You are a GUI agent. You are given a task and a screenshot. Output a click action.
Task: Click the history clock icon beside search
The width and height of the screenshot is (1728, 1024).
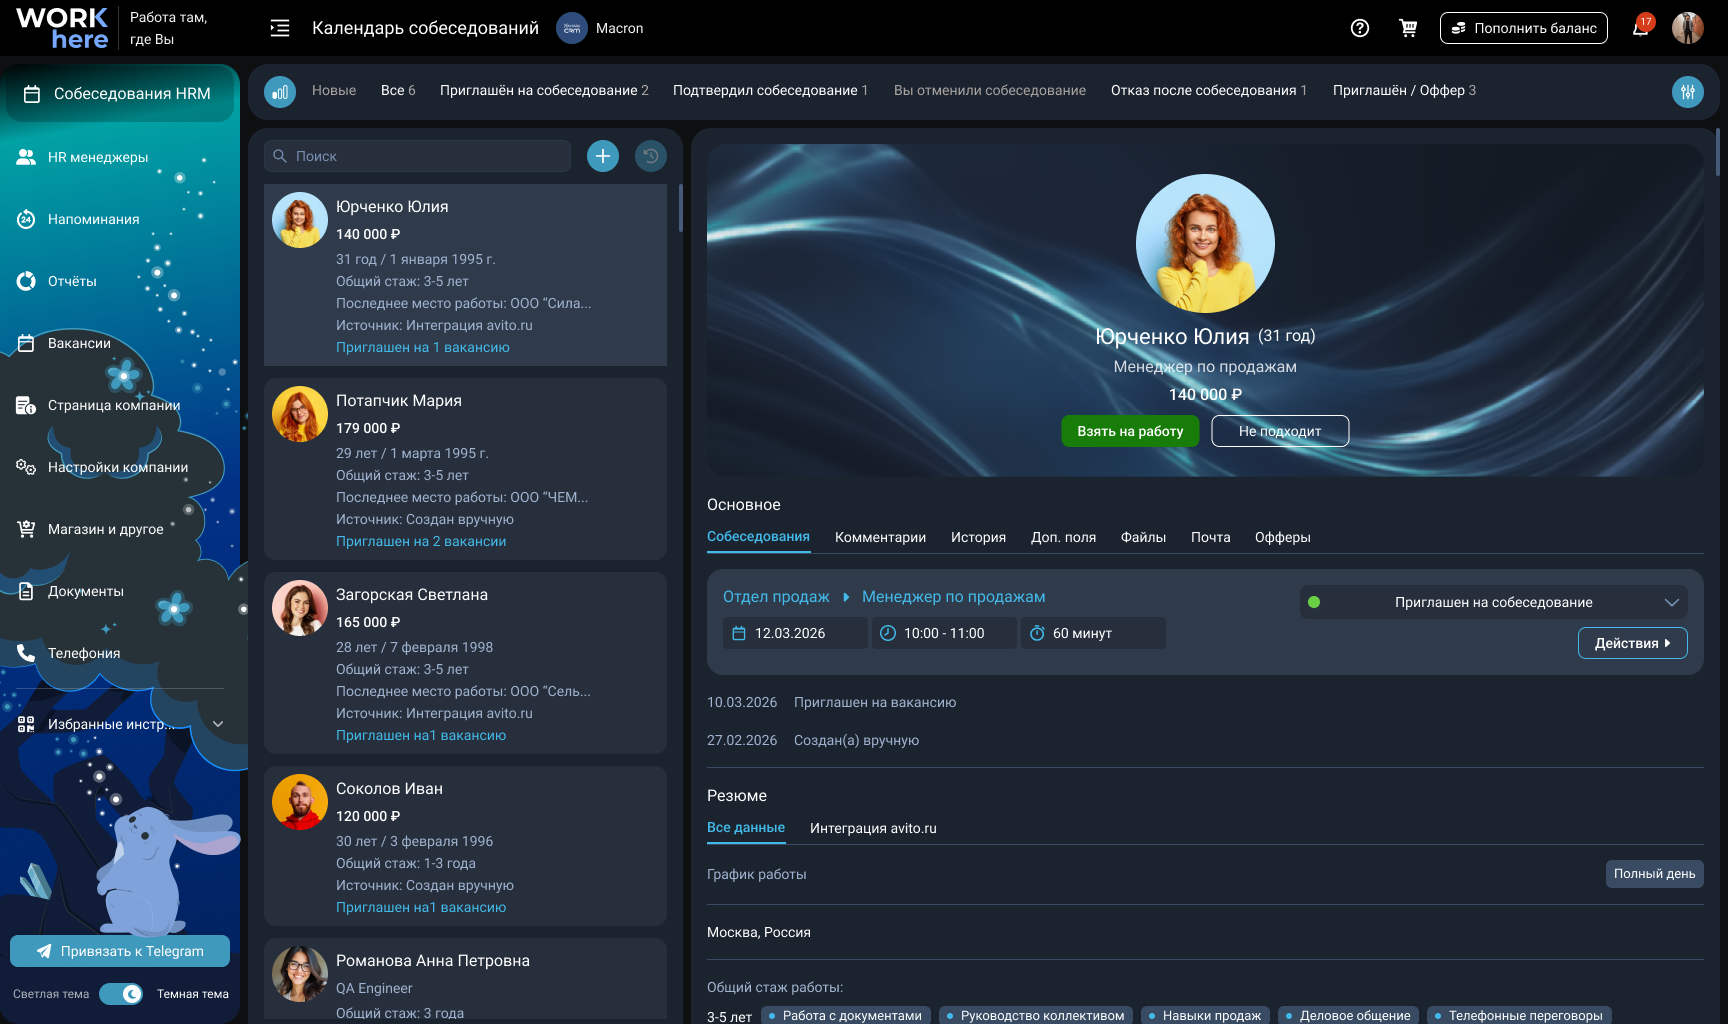(x=651, y=156)
